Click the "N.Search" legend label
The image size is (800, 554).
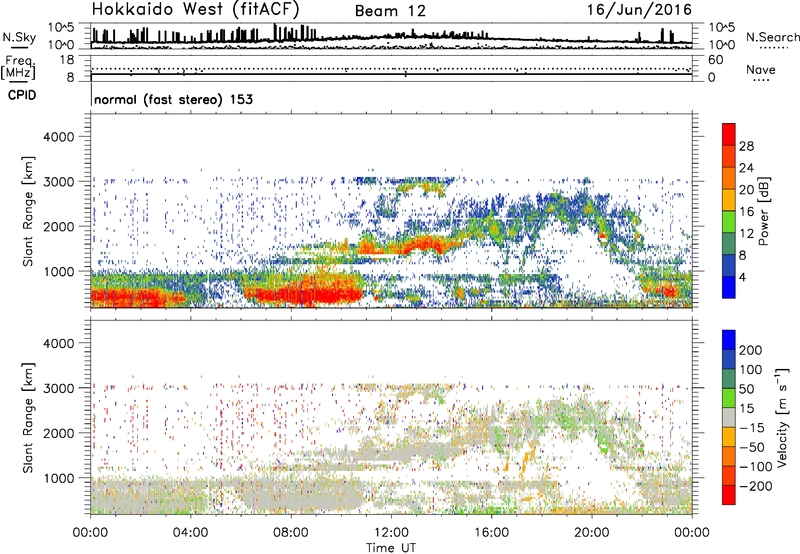pyautogui.click(x=772, y=37)
